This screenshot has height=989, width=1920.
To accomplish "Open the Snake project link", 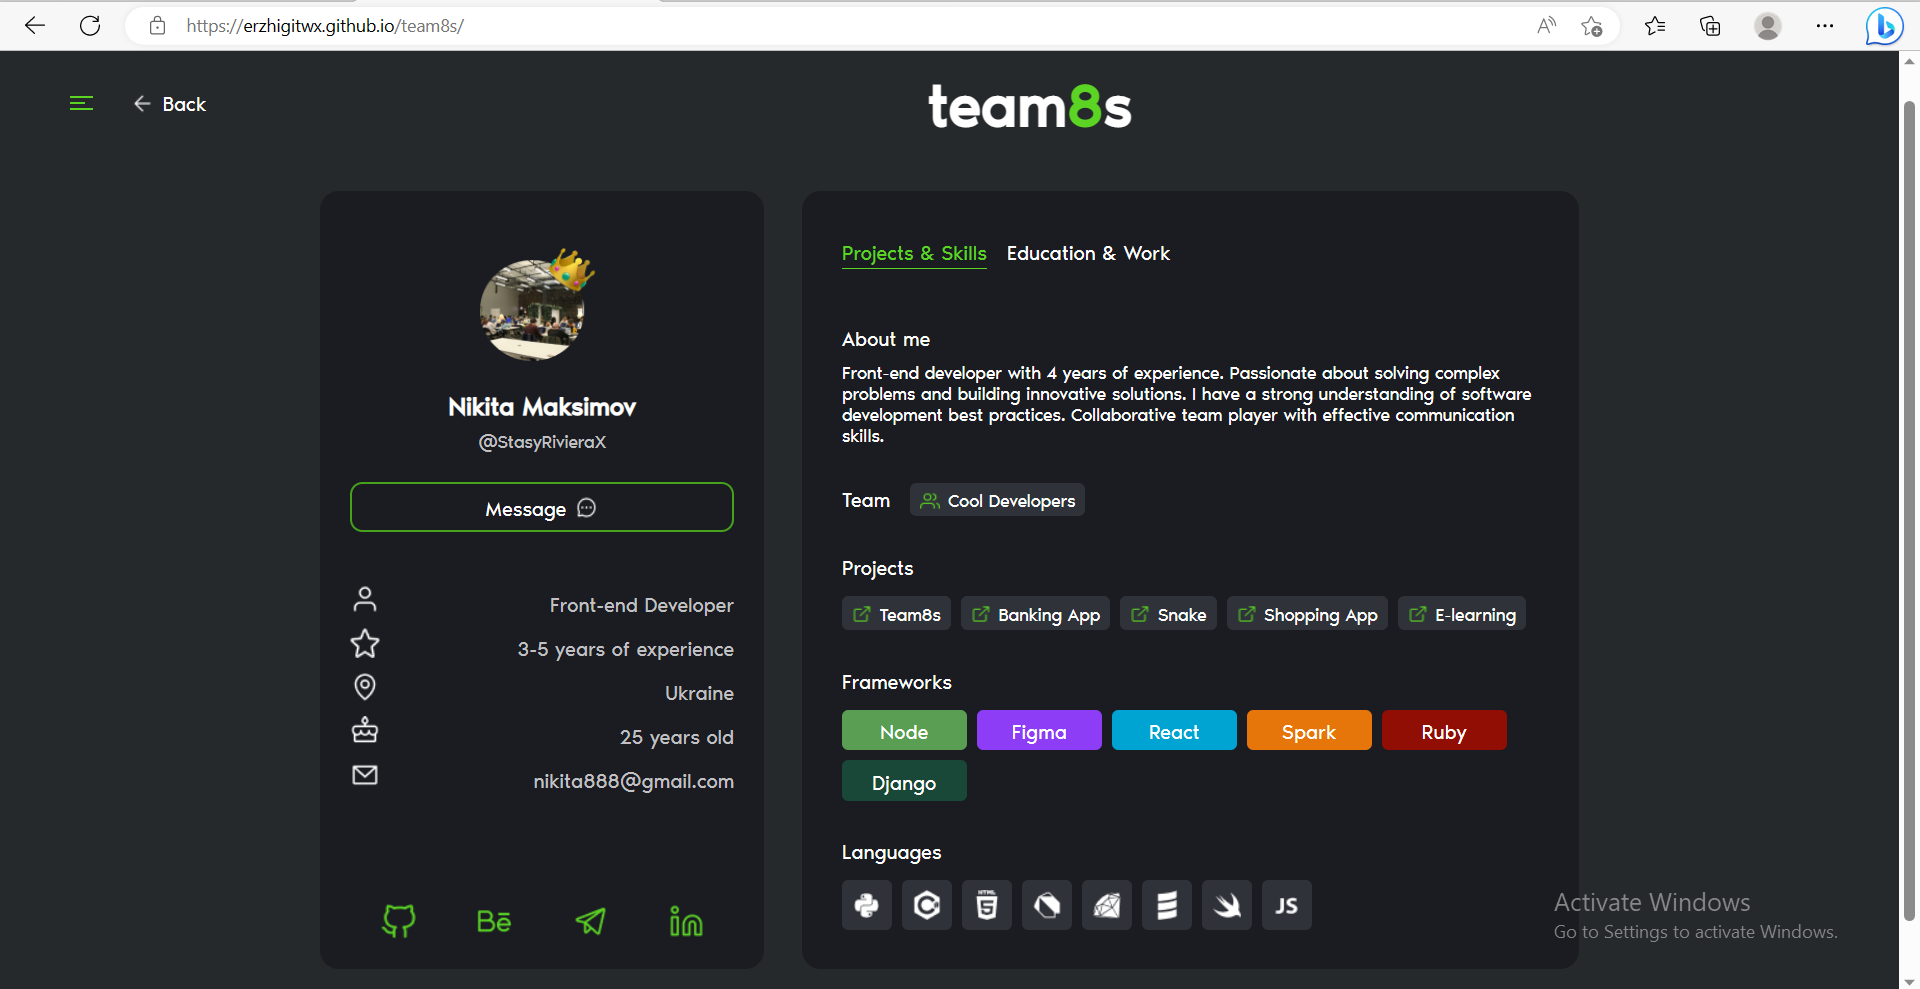I will 1168,614.
